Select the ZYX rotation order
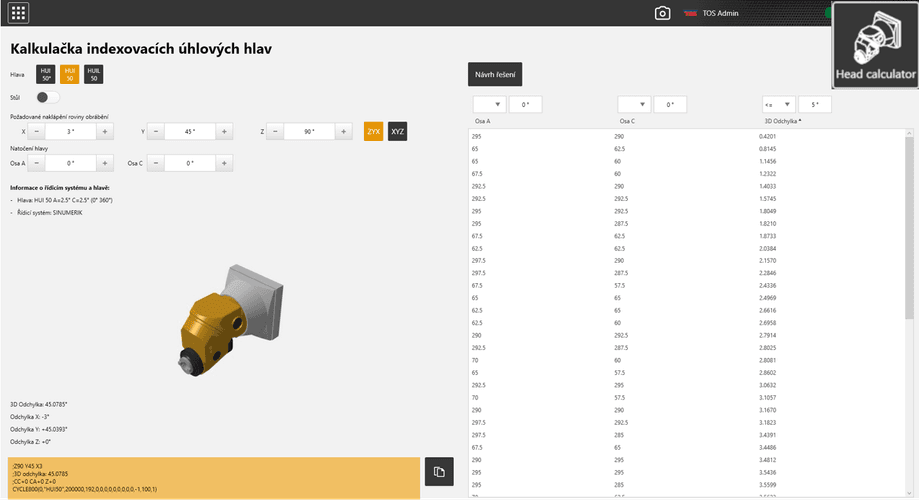The height and width of the screenshot is (501, 919). tap(373, 131)
